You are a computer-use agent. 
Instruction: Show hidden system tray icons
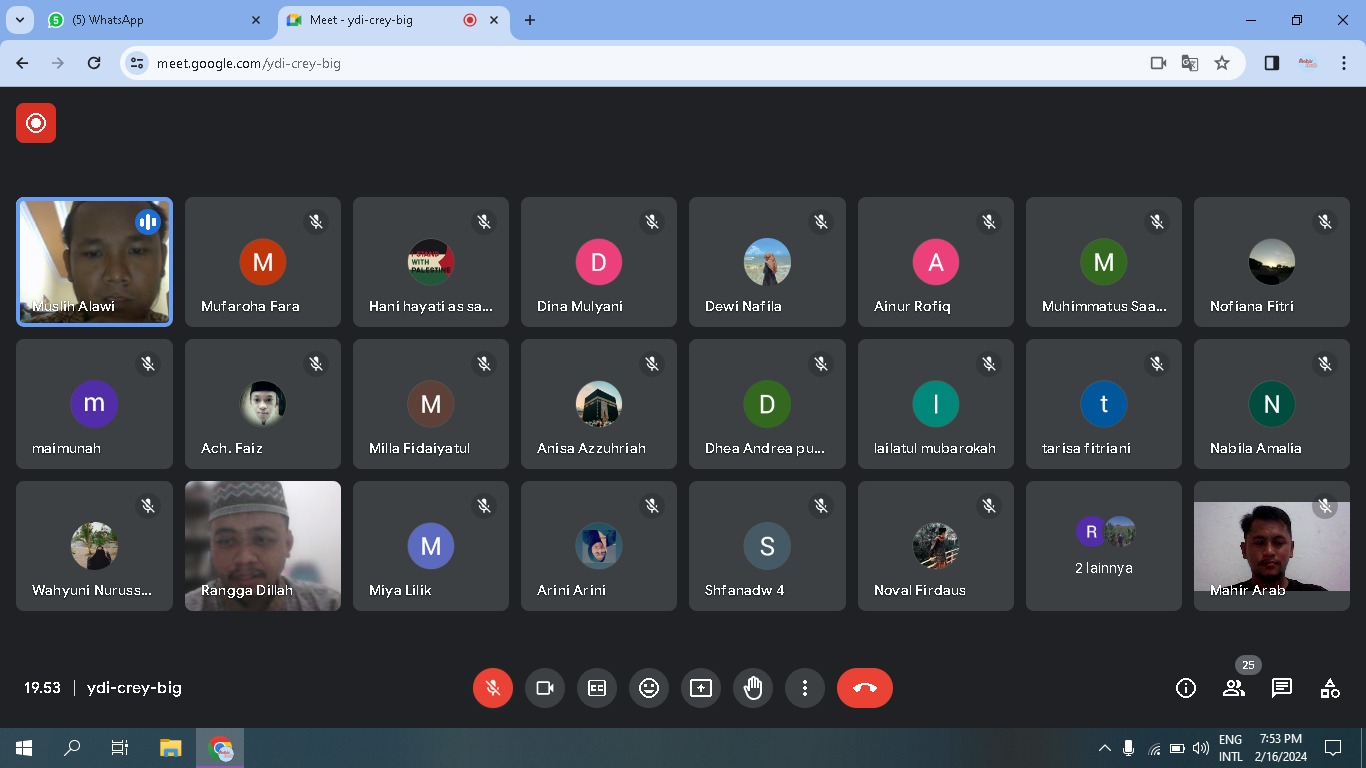point(1105,748)
